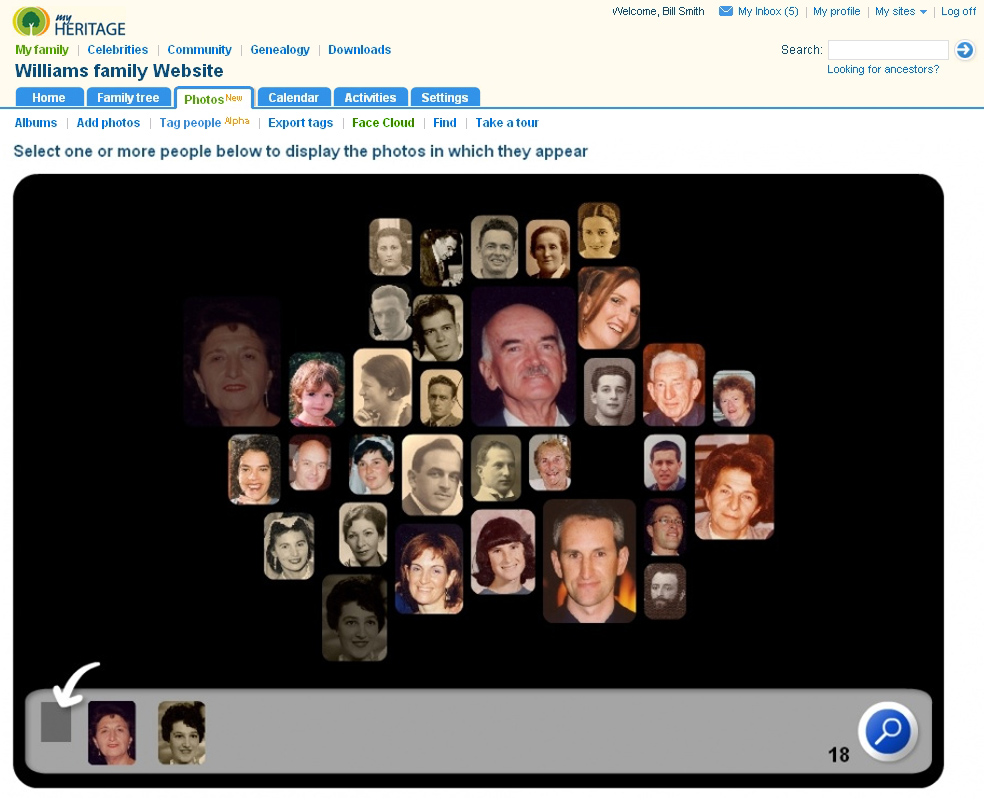Click the empty gray slot in tray
984x800 pixels.
pos(56,722)
